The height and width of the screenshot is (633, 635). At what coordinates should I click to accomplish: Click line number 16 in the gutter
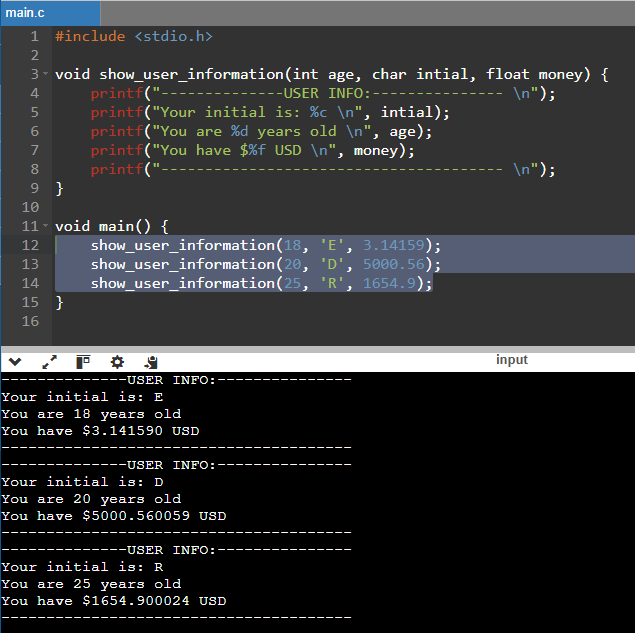click(30, 321)
